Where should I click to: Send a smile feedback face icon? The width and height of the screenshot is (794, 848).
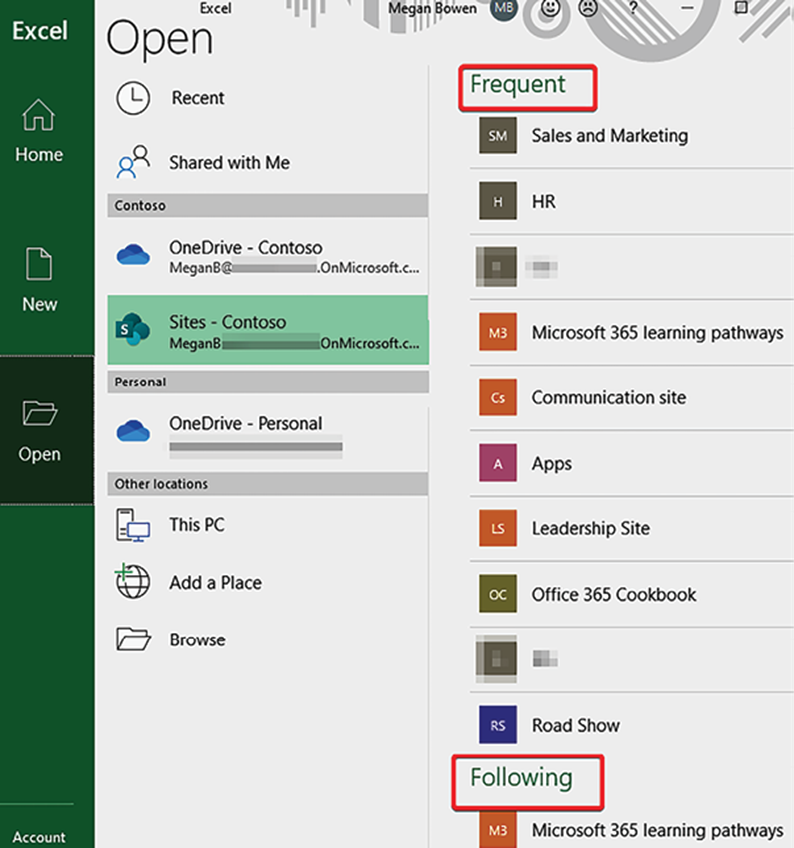[x=550, y=8]
